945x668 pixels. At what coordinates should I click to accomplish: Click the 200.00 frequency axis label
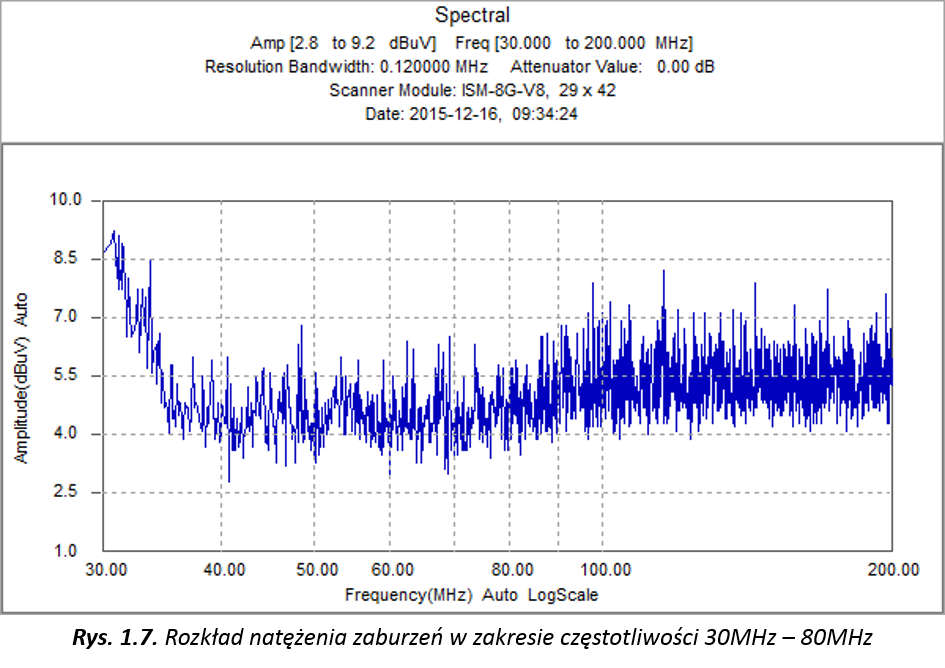(x=893, y=570)
